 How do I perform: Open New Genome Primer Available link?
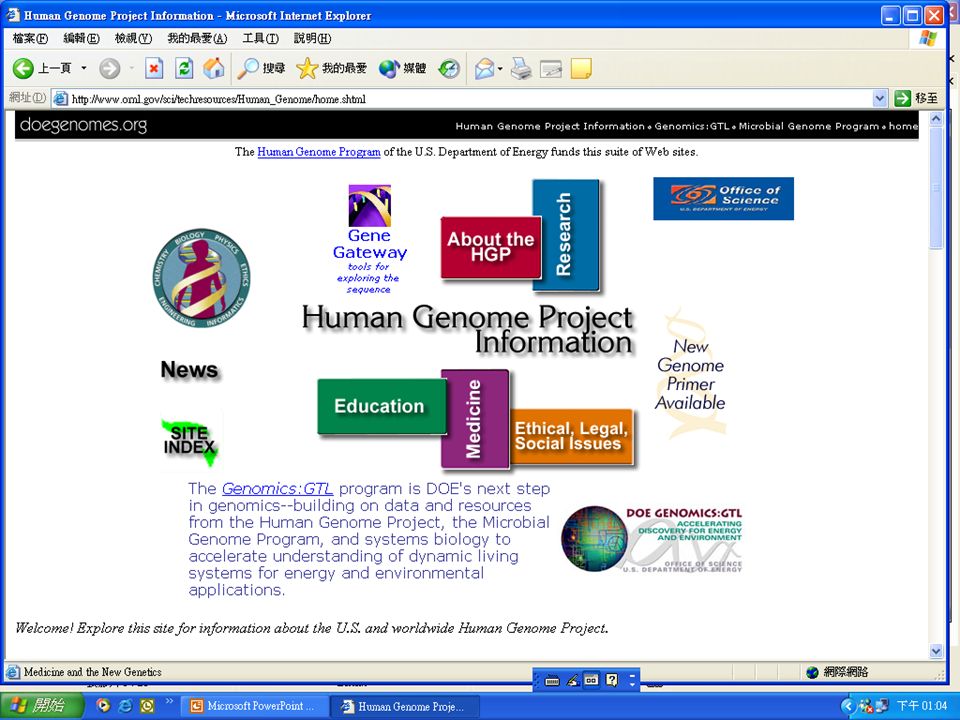(691, 375)
